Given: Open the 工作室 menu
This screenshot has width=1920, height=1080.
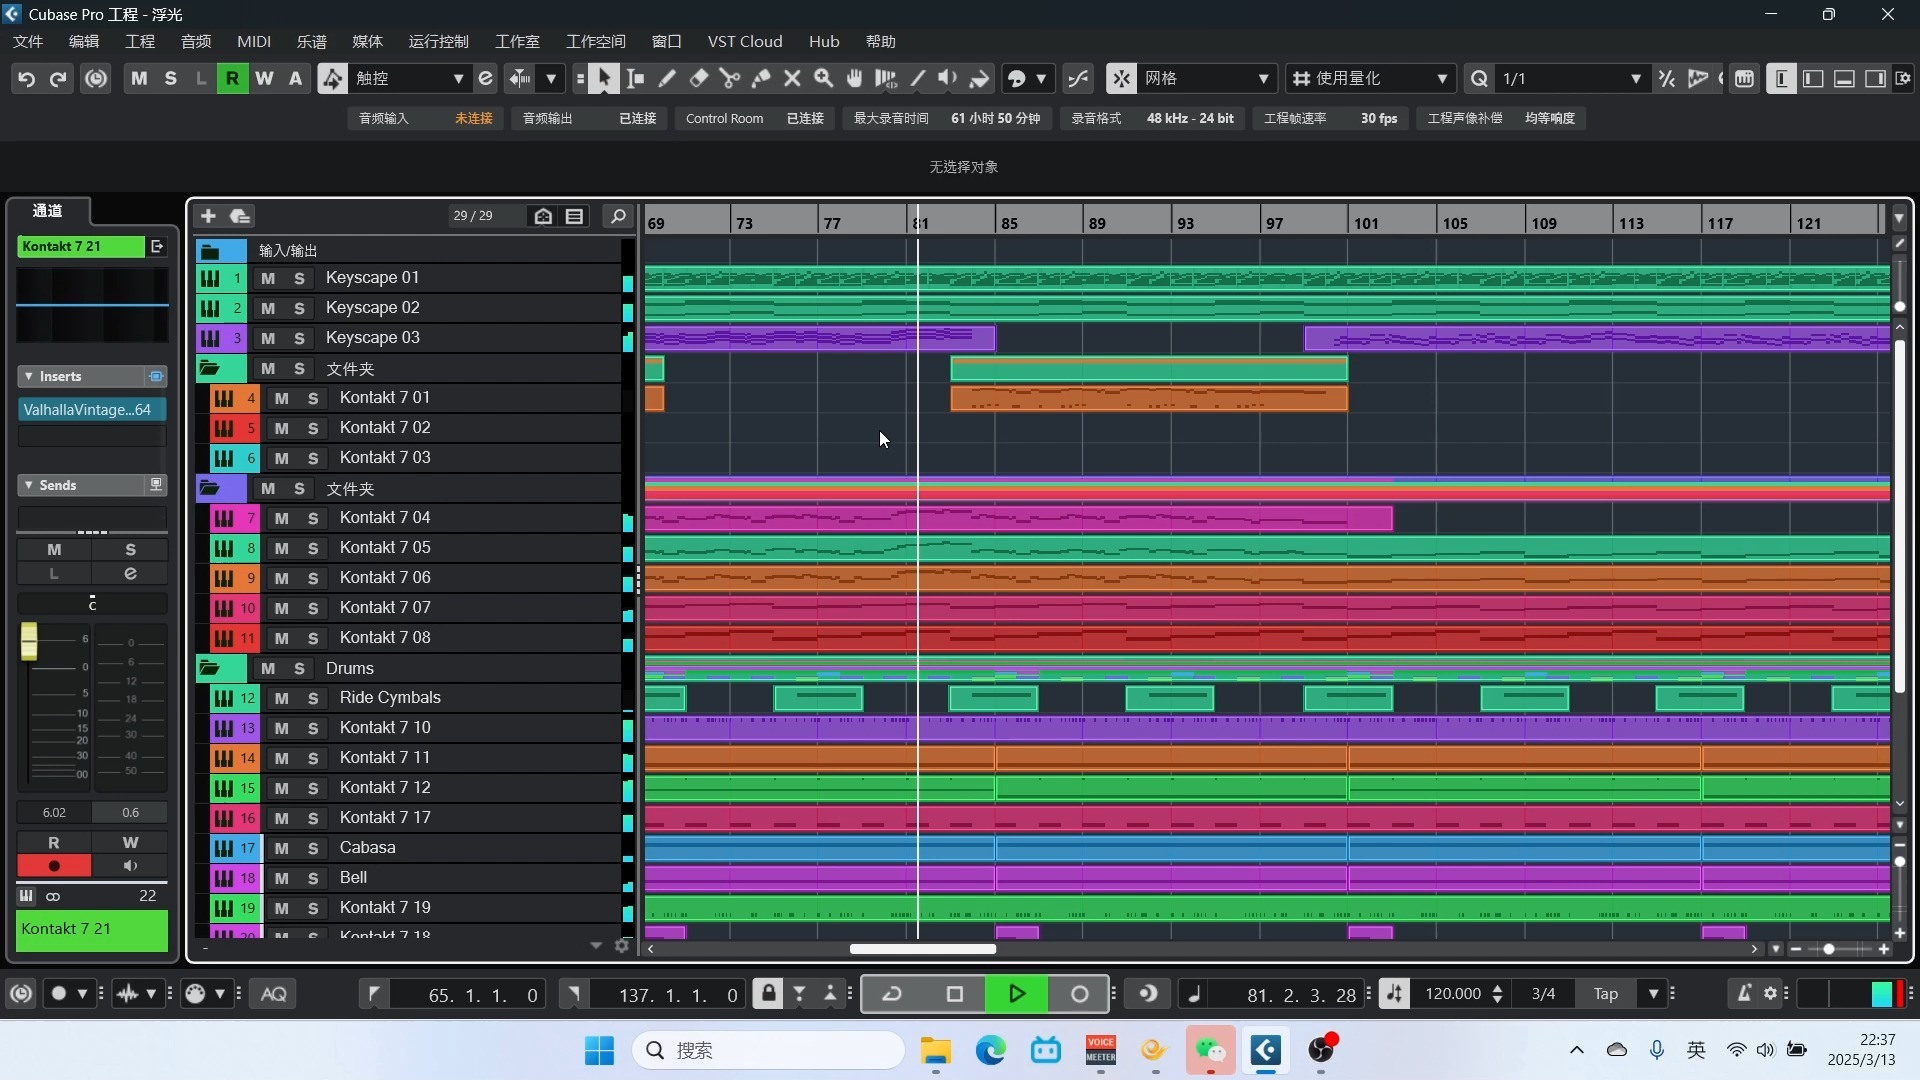Looking at the screenshot, I should point(517,41).
